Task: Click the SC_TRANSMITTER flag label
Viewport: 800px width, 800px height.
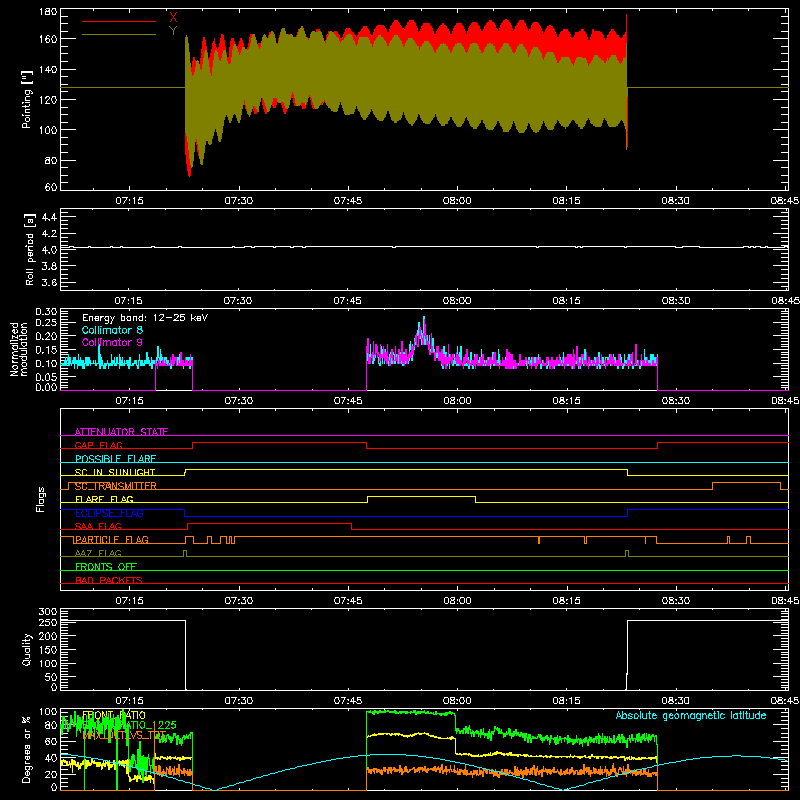Action: (x=115, y=486)
